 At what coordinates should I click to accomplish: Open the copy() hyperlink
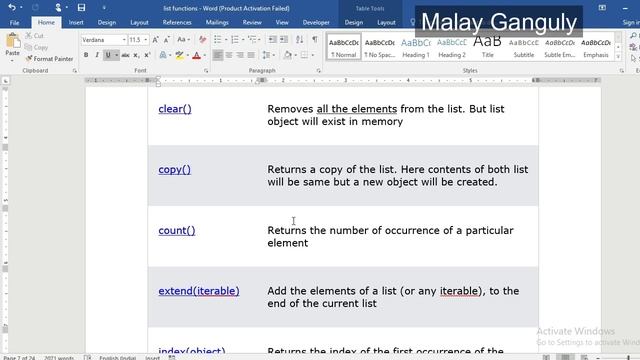(174, 169)
